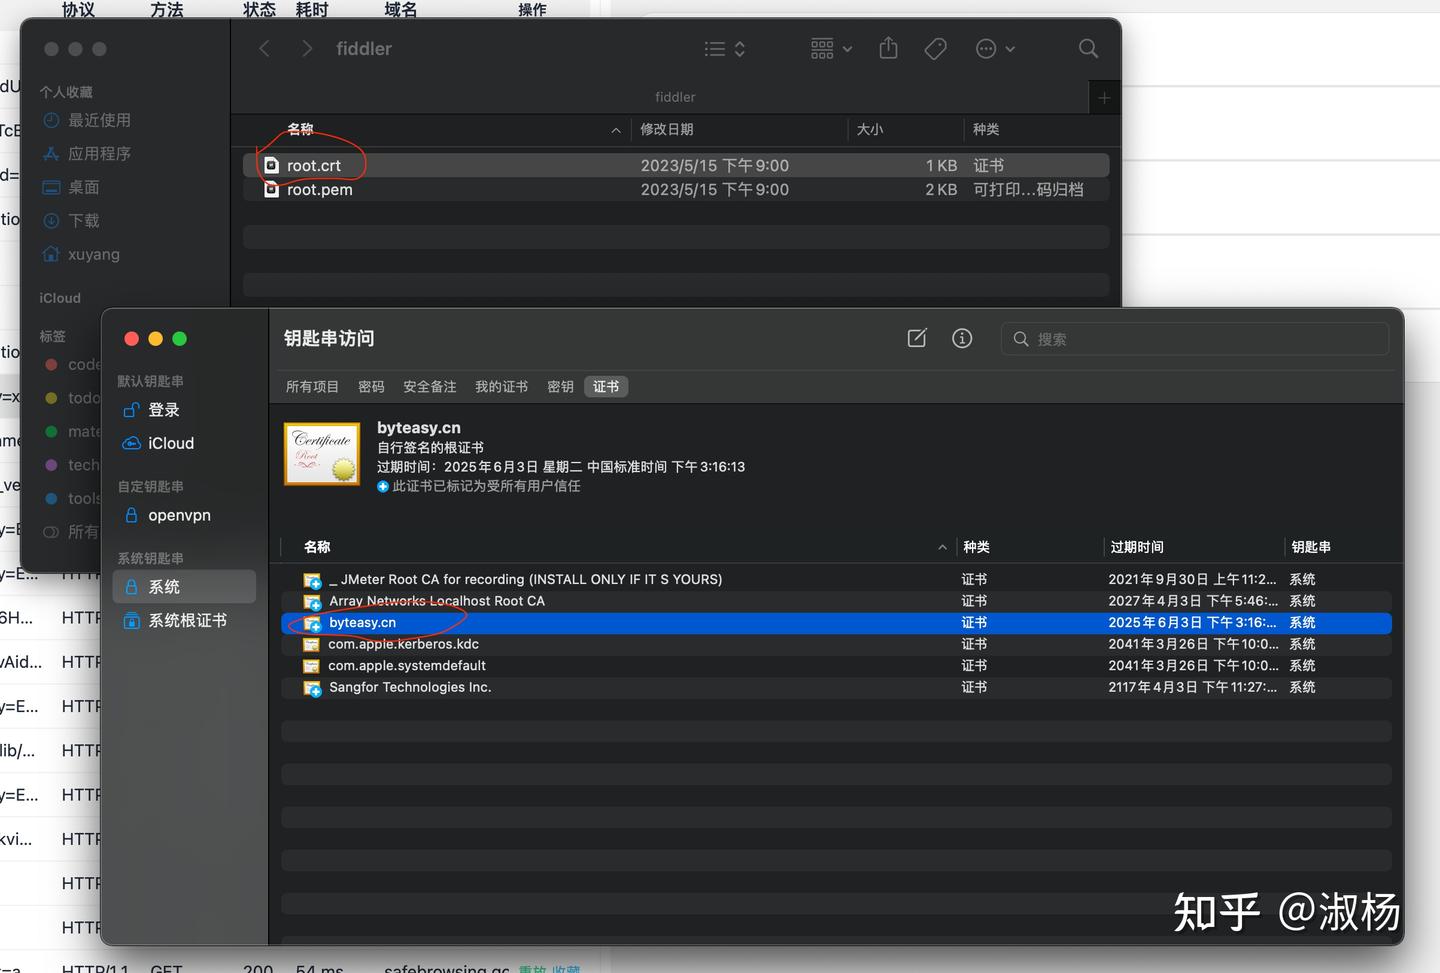The image size is (1440, 973).
Task: Select the JMeter Root CA certificate row
Action: [x=836, y=579]
